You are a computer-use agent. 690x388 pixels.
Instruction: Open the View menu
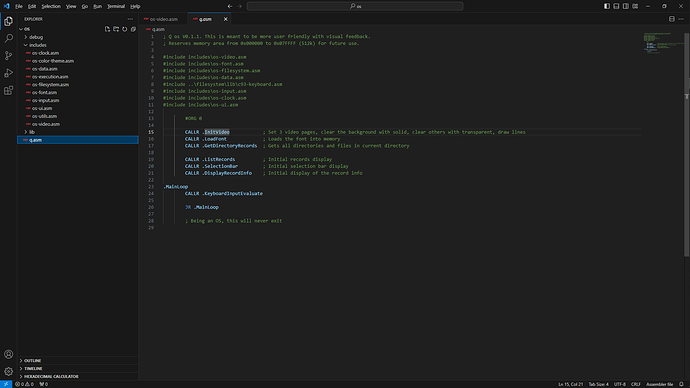tap(71, 6)
